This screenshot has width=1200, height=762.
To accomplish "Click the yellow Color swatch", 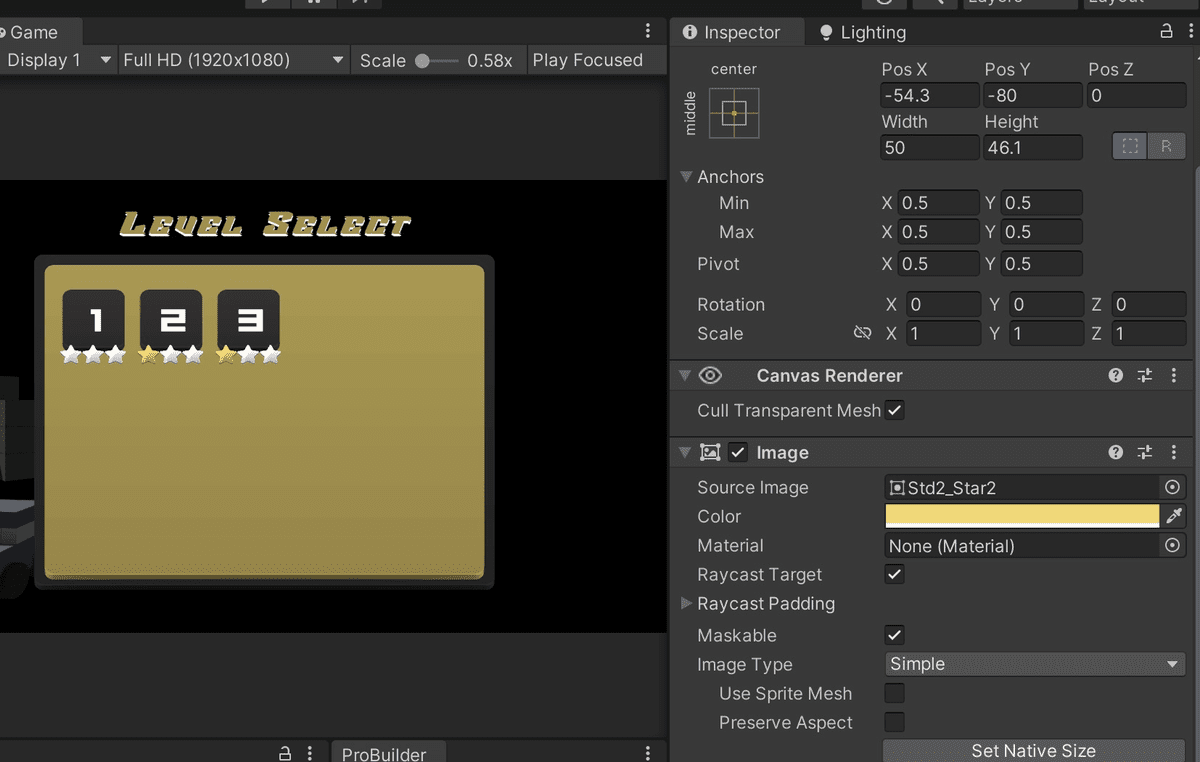I will click(1021, 516).
